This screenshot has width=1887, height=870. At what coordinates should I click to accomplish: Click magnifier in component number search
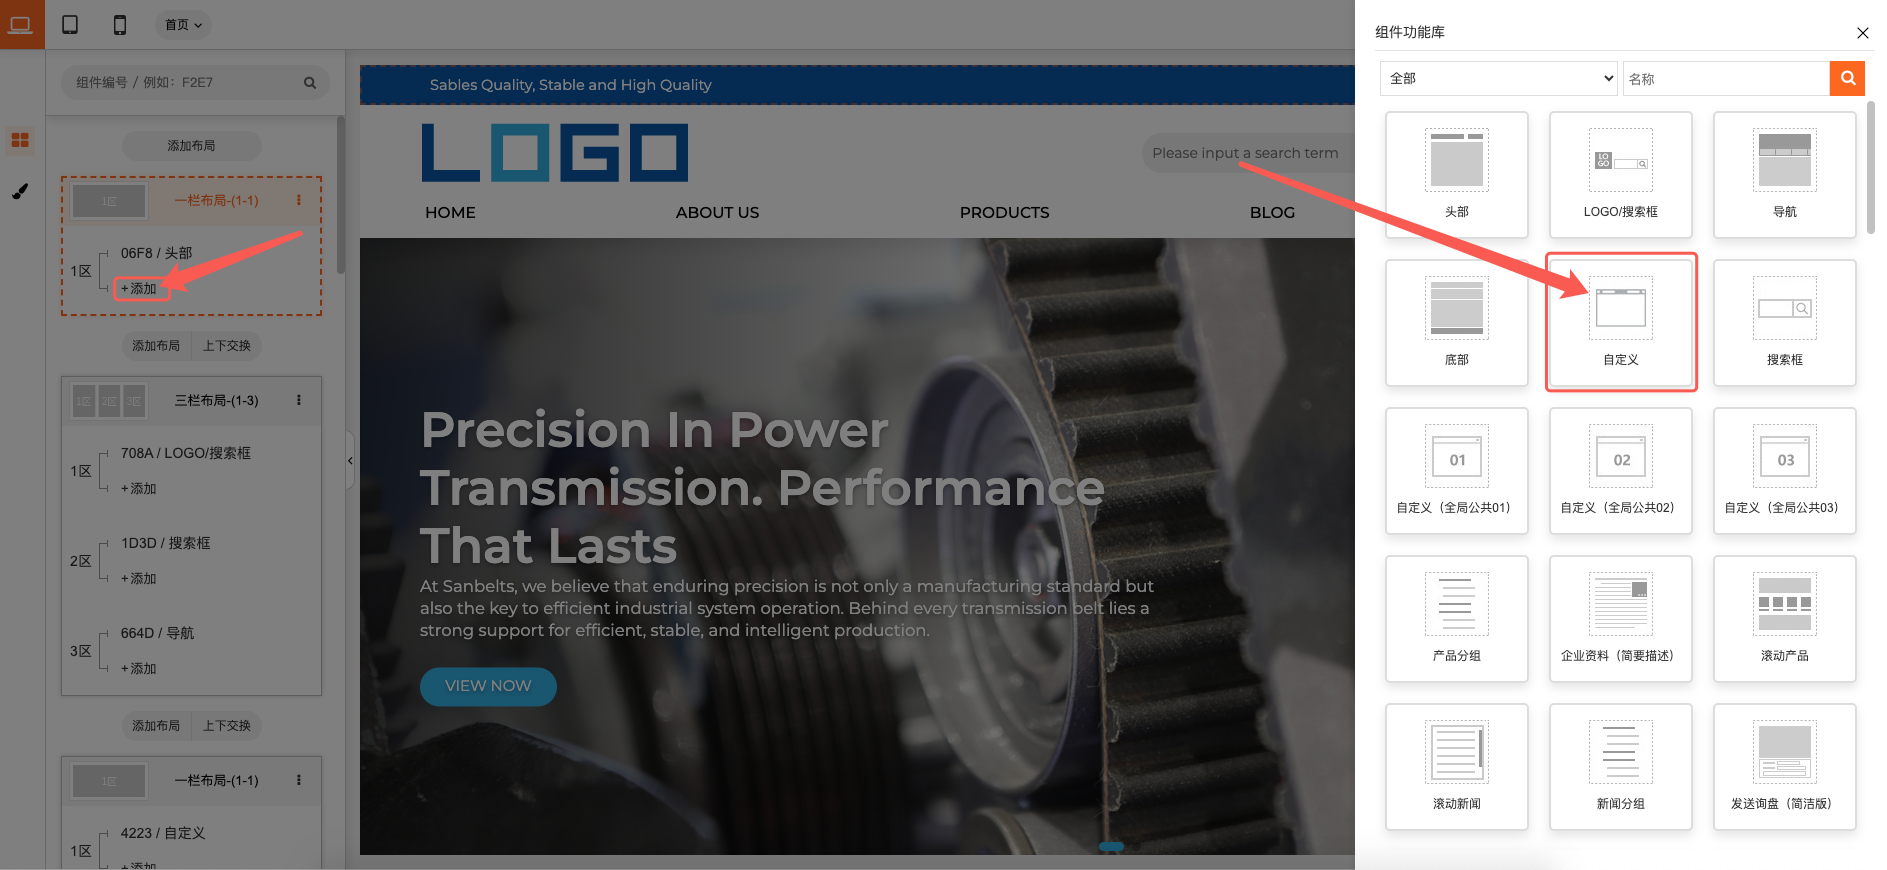coord(310,83)
